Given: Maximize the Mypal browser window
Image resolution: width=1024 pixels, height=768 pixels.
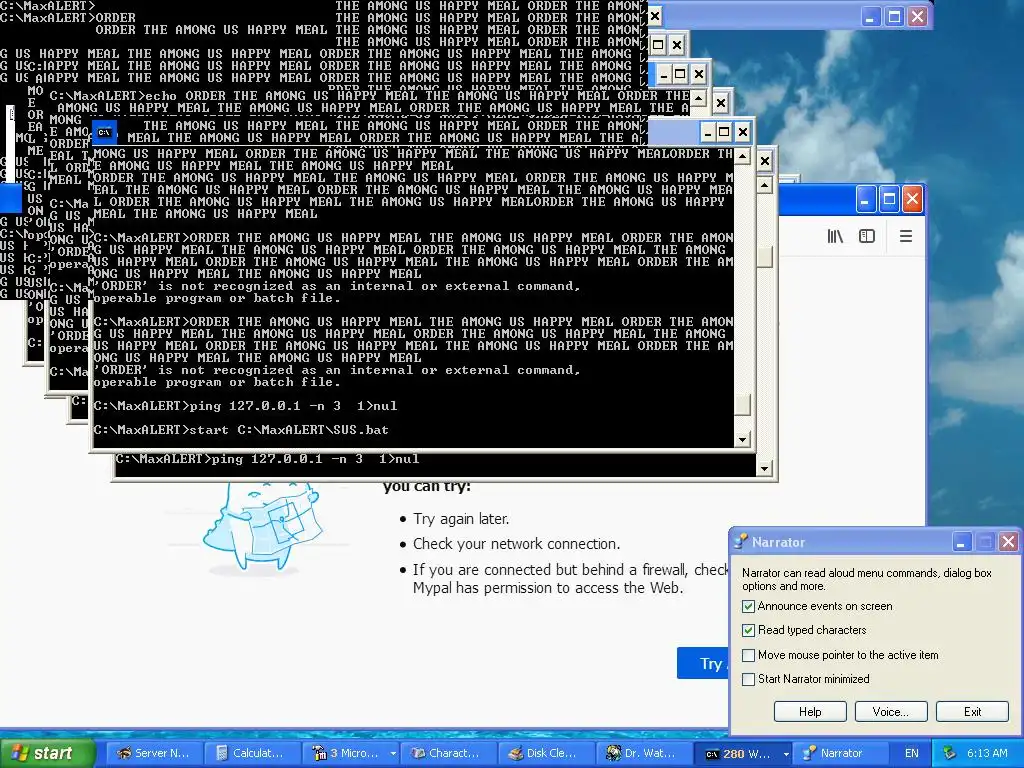Looking at the screenshot, I should click(889, 199).
